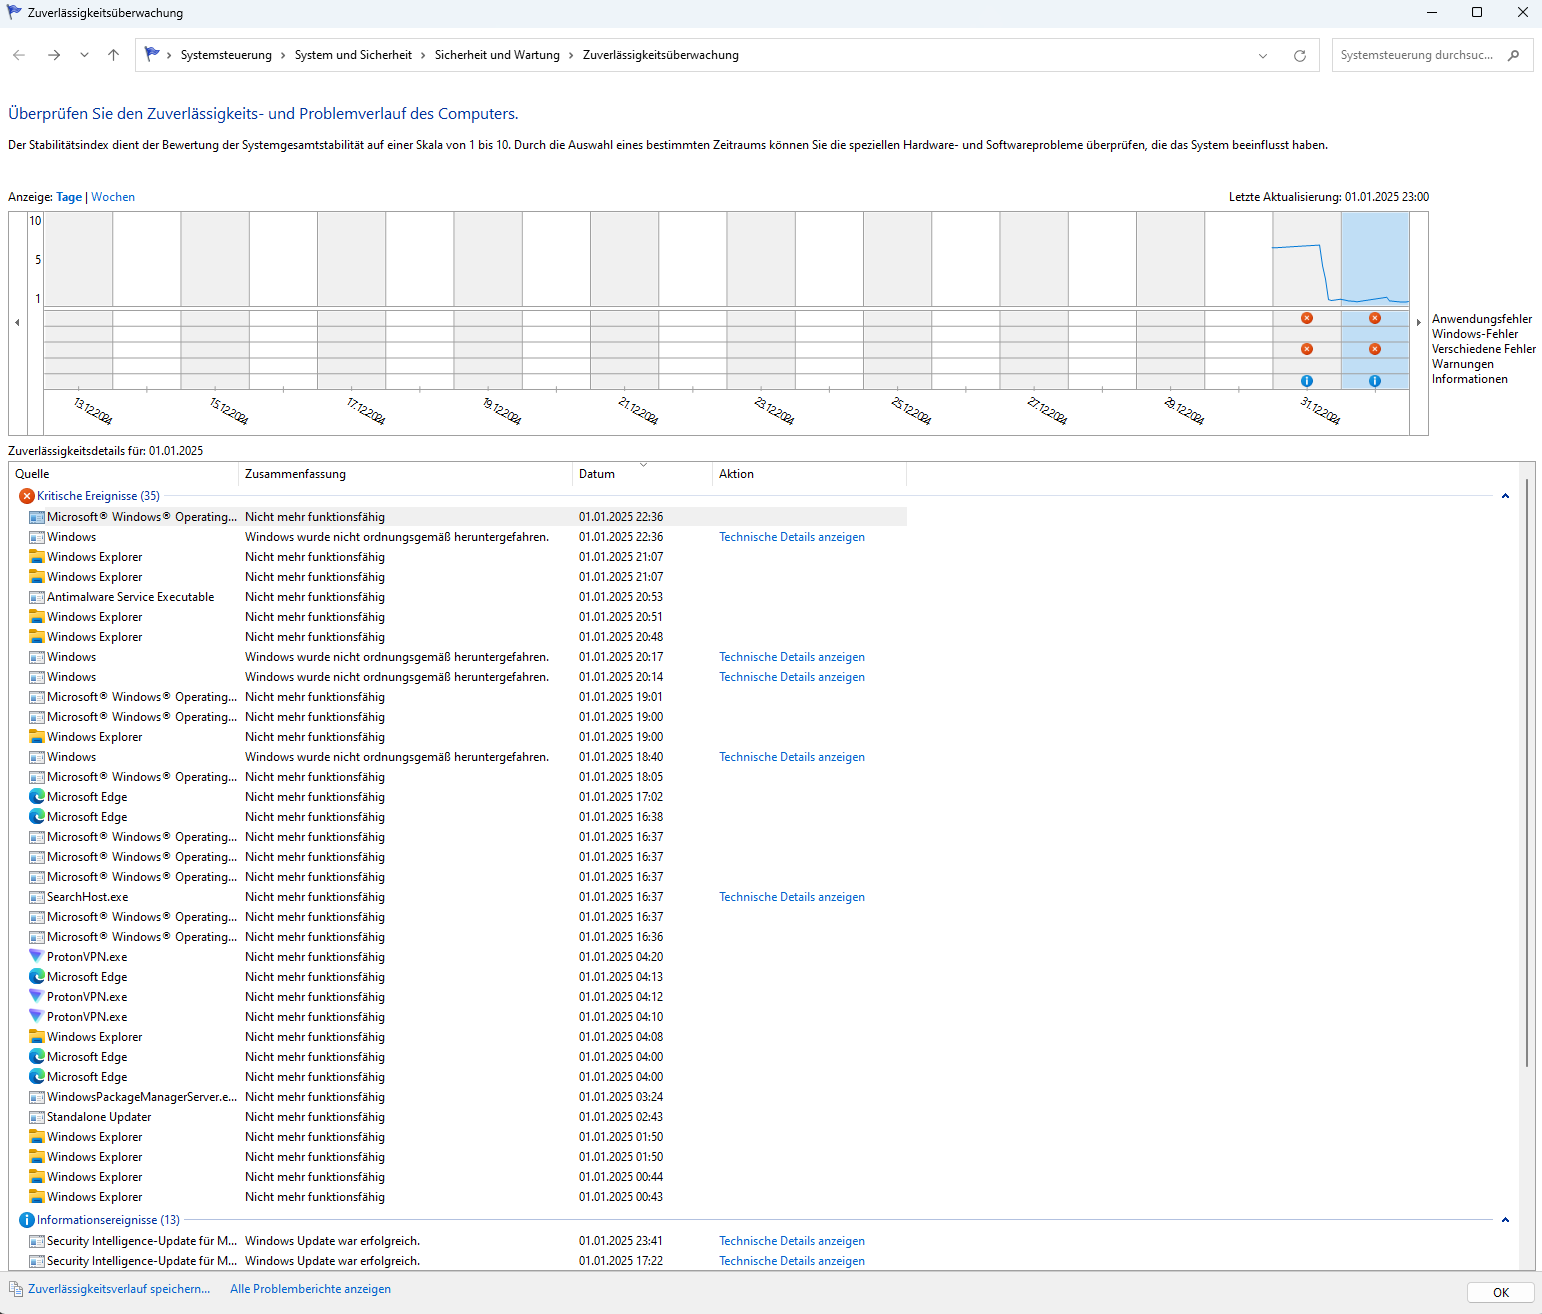Screen dimensions: 1542x1314
Task: Open Sicherheit und Wartung breadcrumb
Action: click(x=497, y=55)
